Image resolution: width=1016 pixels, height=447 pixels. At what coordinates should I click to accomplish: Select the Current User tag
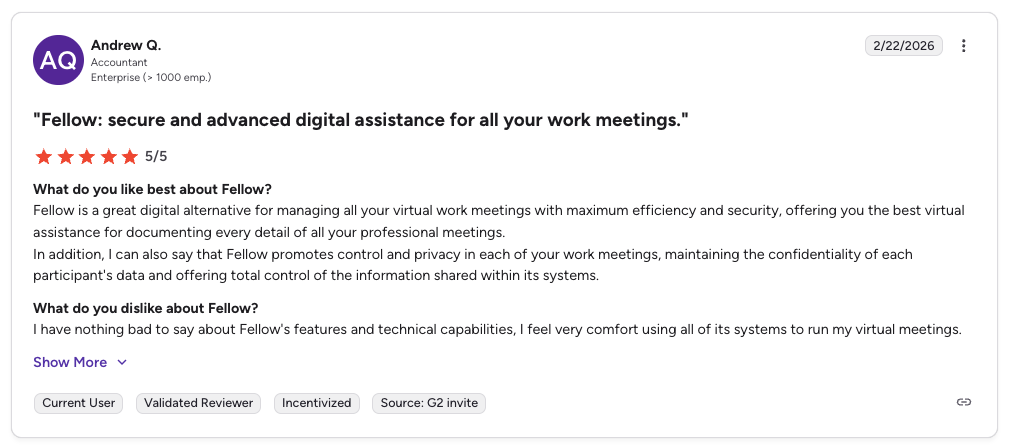click(78, 403)
